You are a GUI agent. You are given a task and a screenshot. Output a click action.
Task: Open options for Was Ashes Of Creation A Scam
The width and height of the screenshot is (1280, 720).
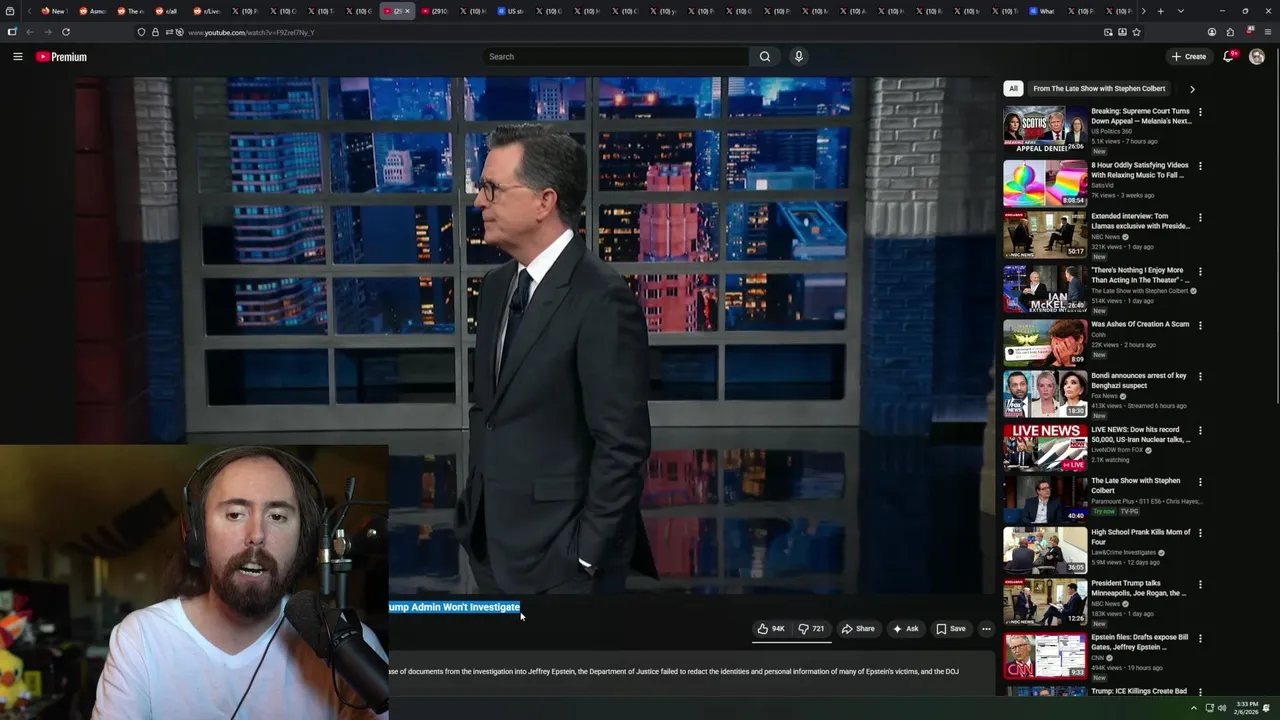tap(1200, 325)
